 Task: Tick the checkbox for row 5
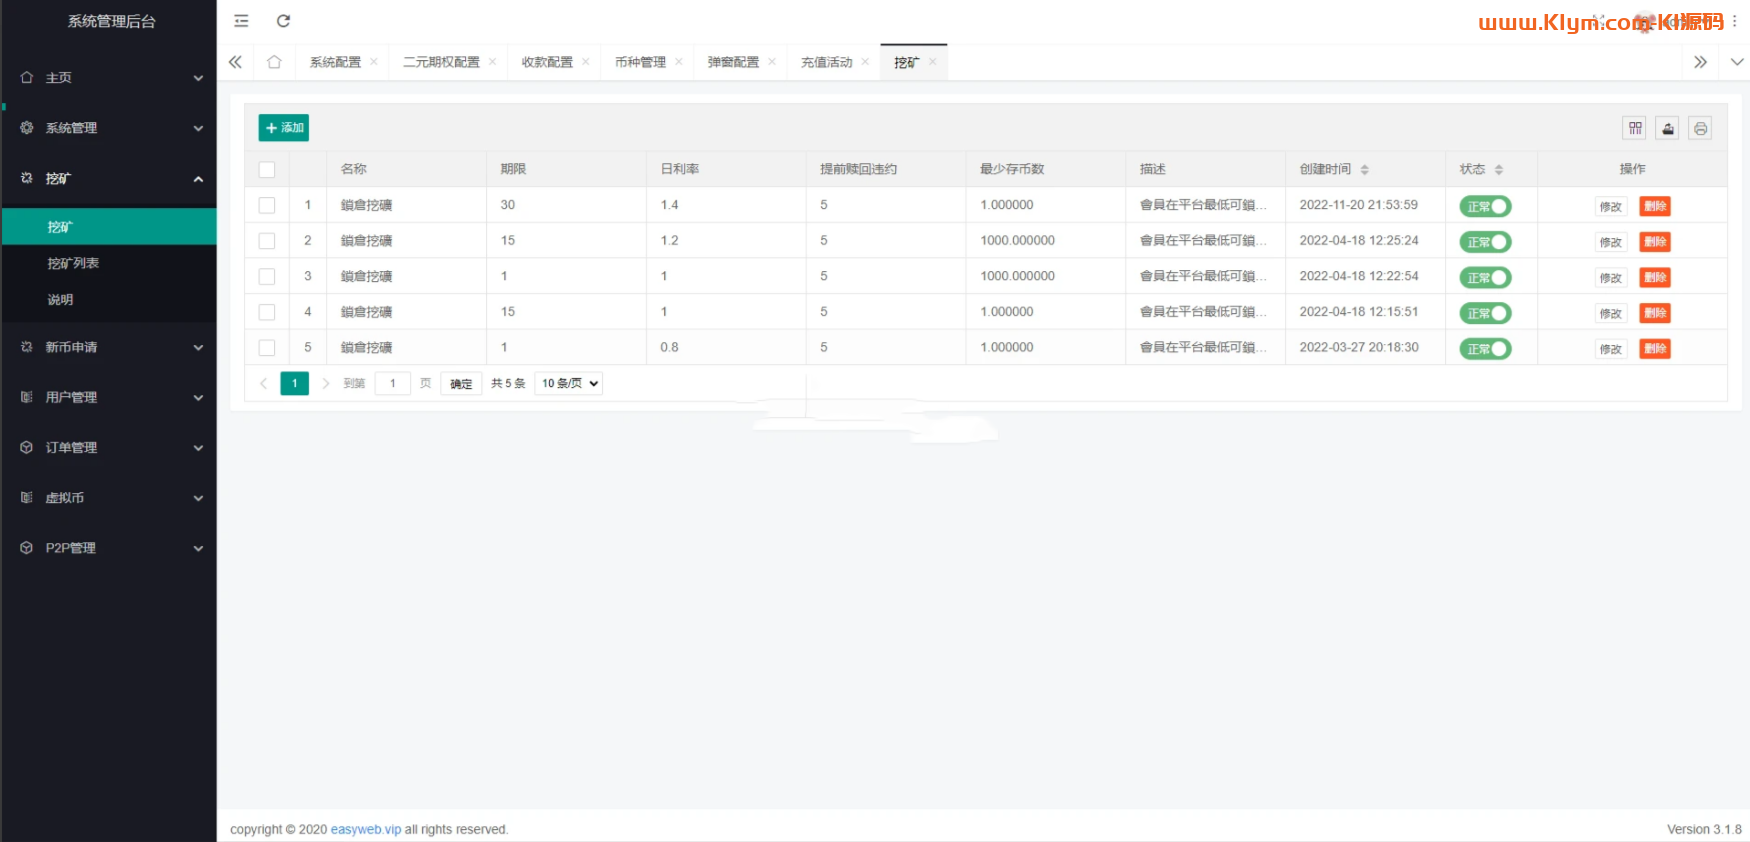point(267,348)
